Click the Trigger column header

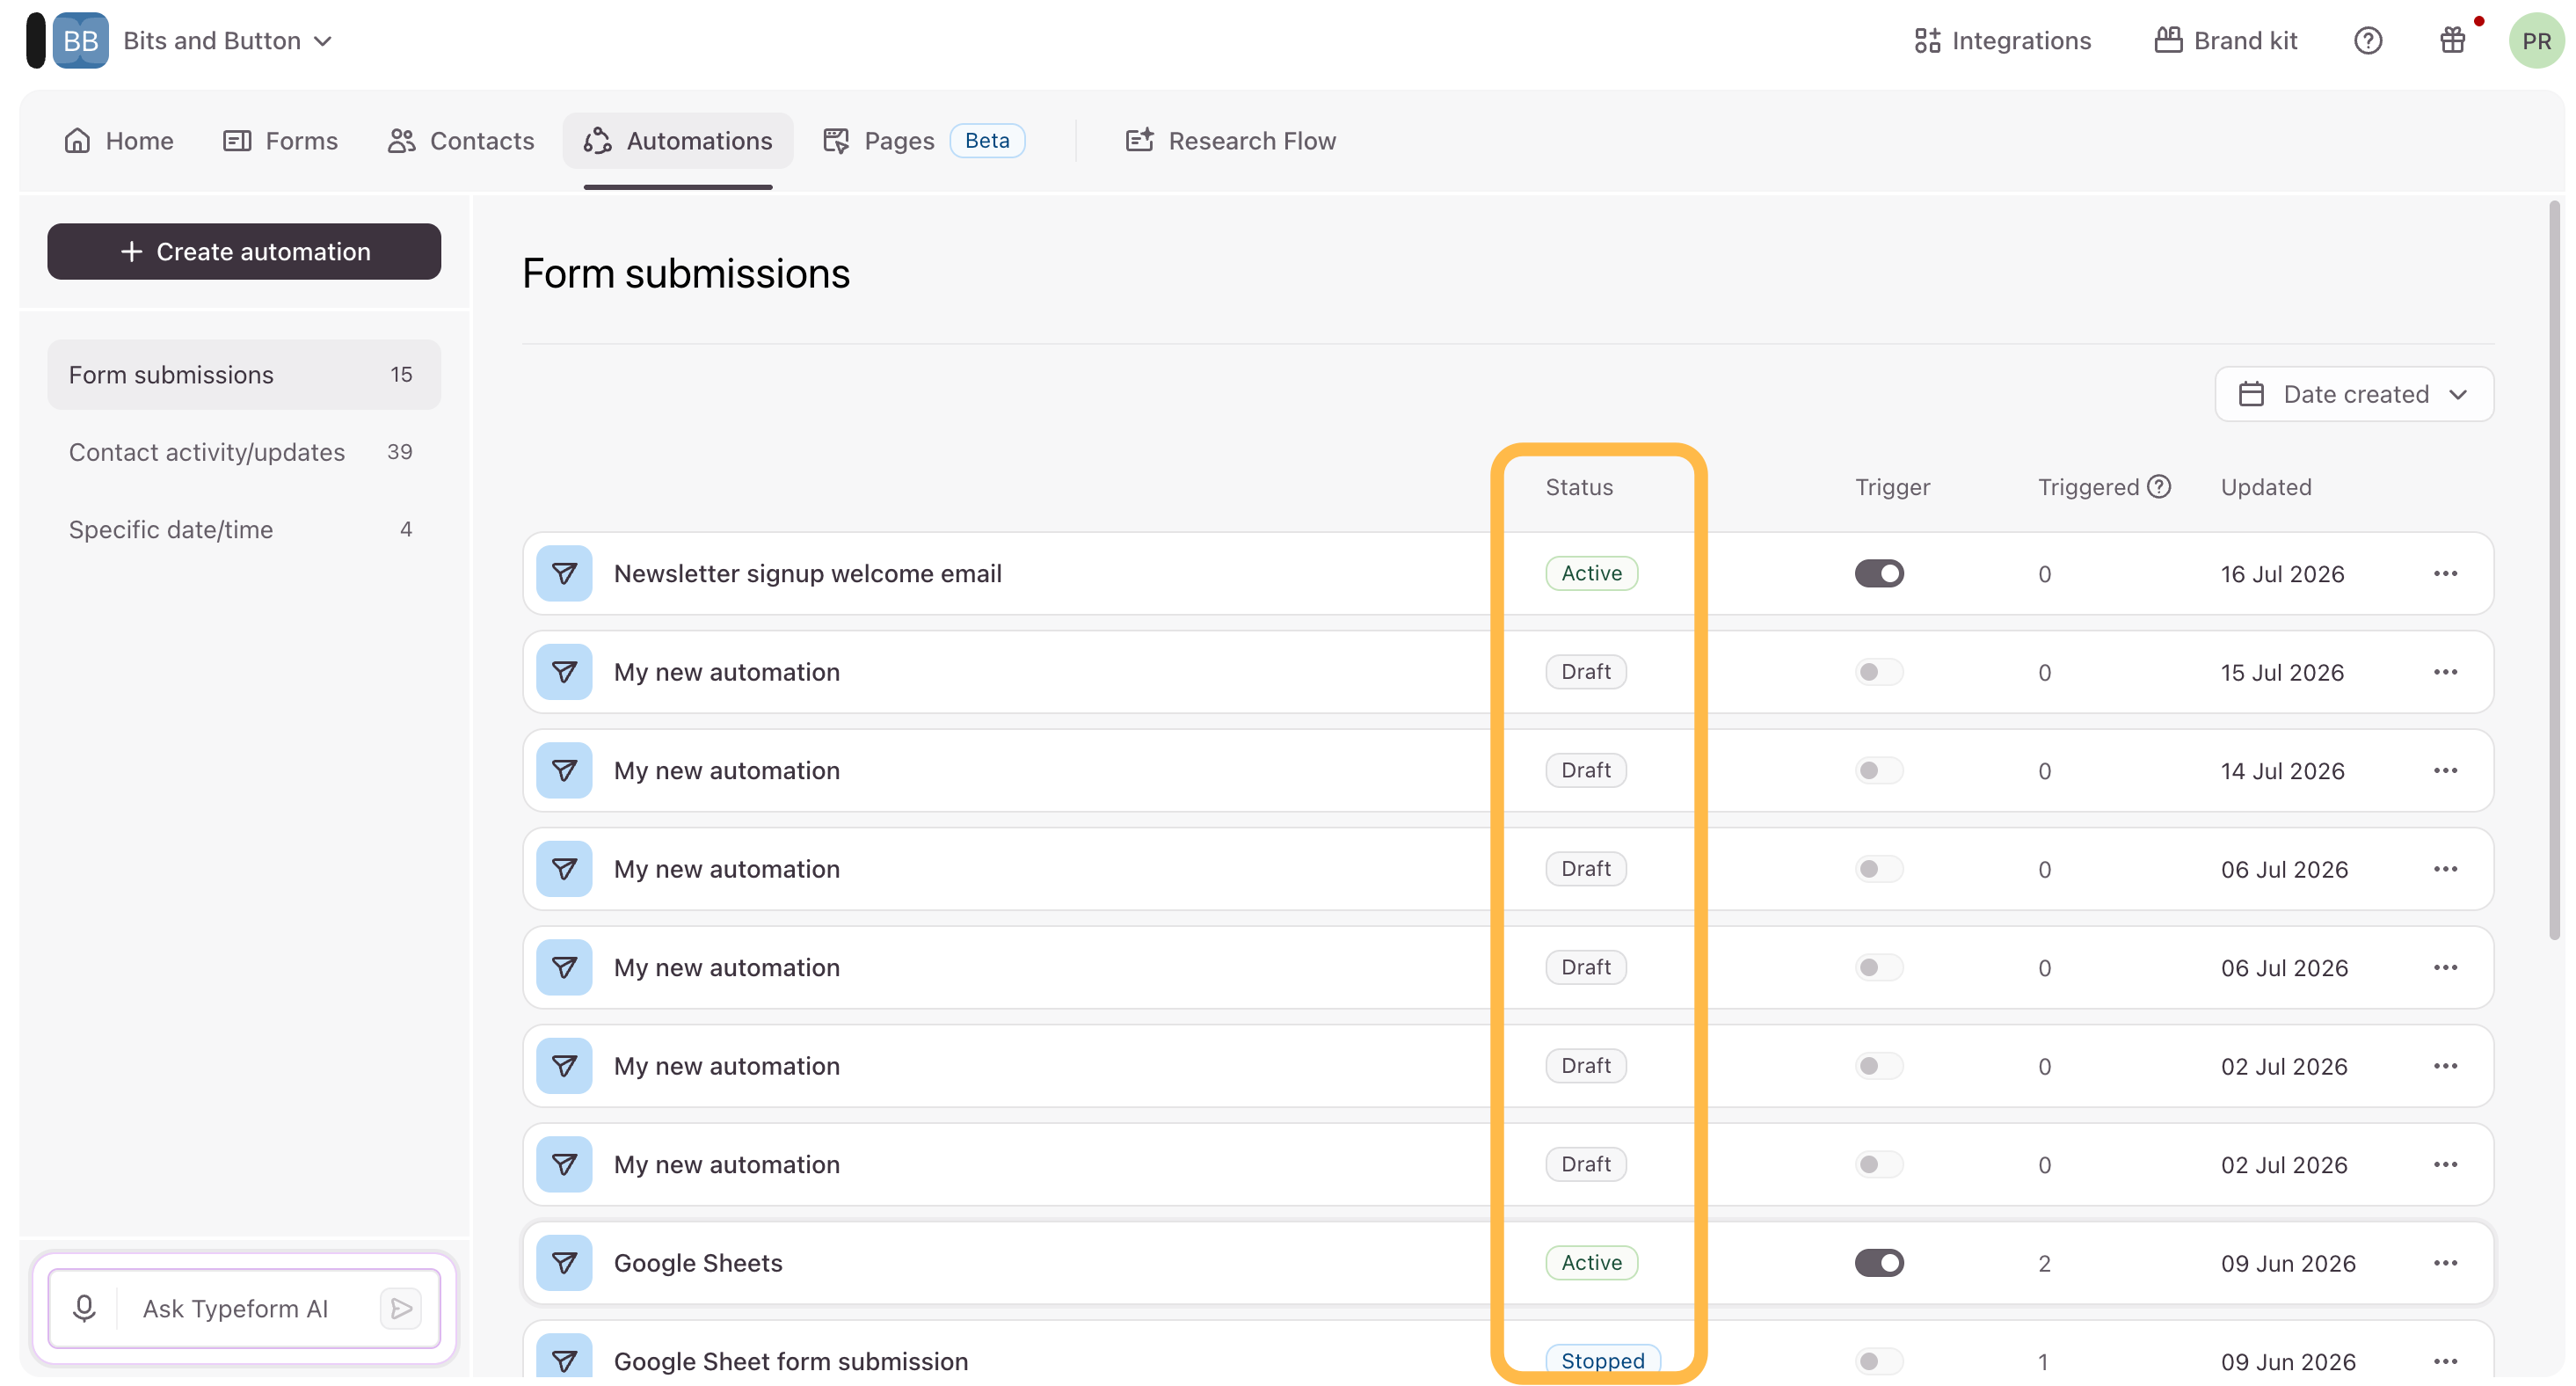pyautogui.click(x=1892, y=487)
